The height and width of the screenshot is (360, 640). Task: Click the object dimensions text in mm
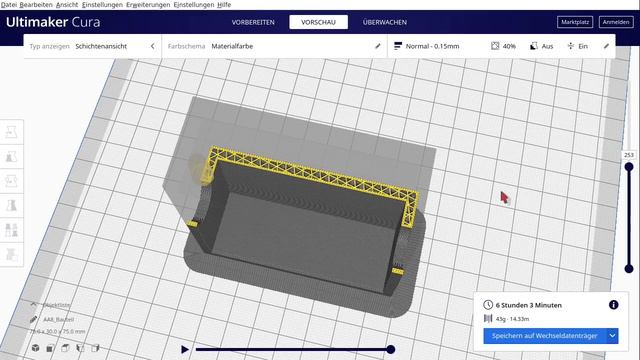coord(58,331)
